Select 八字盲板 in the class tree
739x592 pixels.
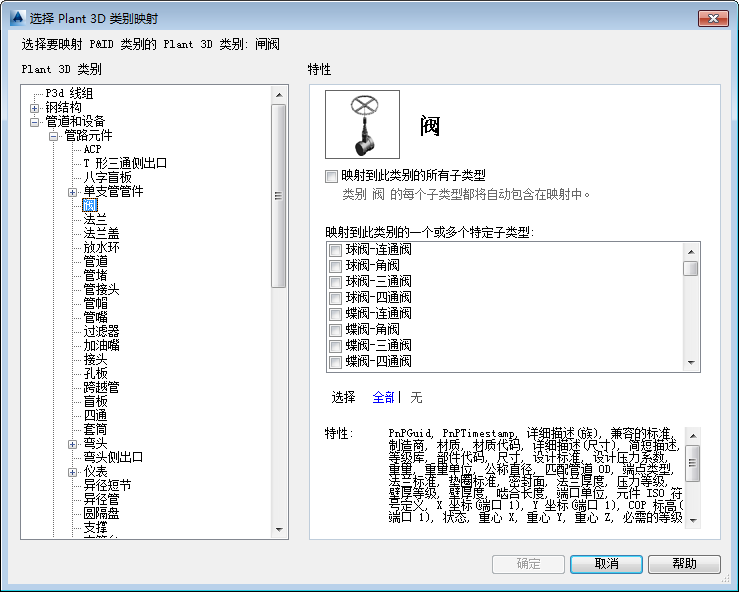(x=107, y=177)
